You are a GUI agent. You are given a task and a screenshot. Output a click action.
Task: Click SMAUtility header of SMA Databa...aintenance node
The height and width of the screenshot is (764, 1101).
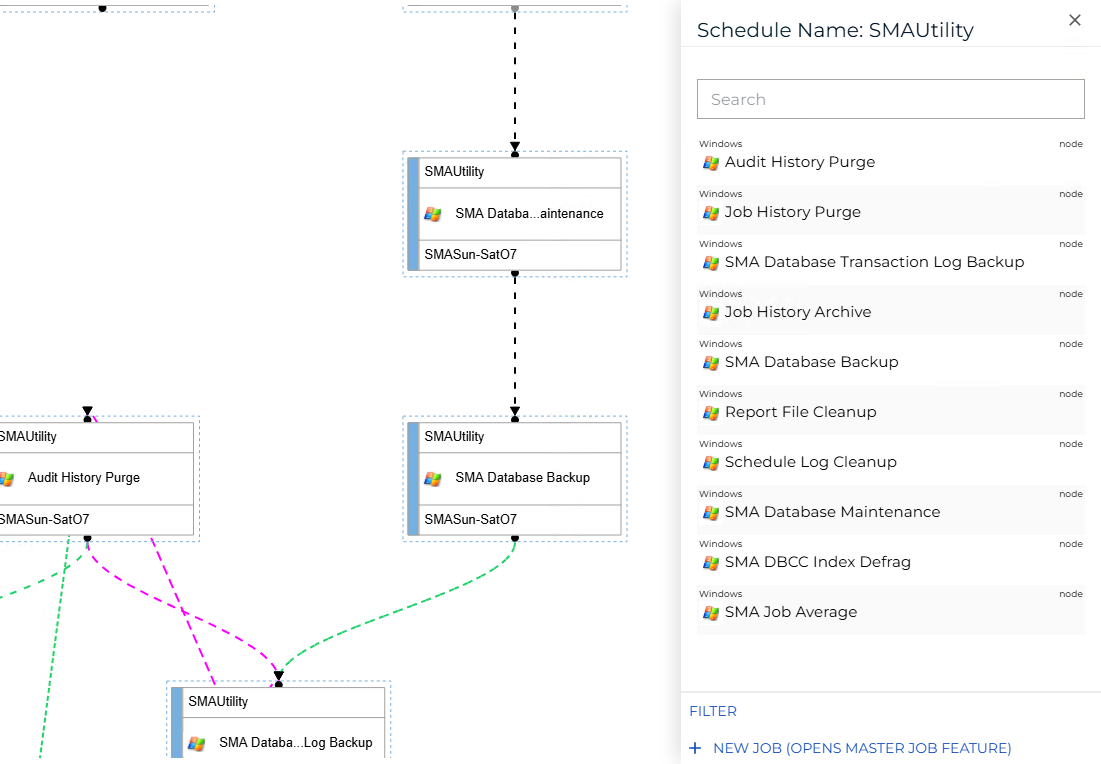click(x=454, y=171)
